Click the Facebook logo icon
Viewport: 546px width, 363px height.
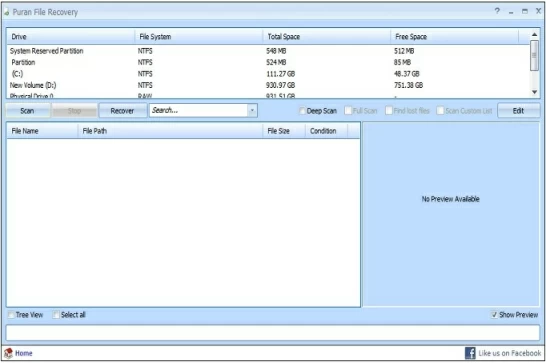click(x=470, y=353)
